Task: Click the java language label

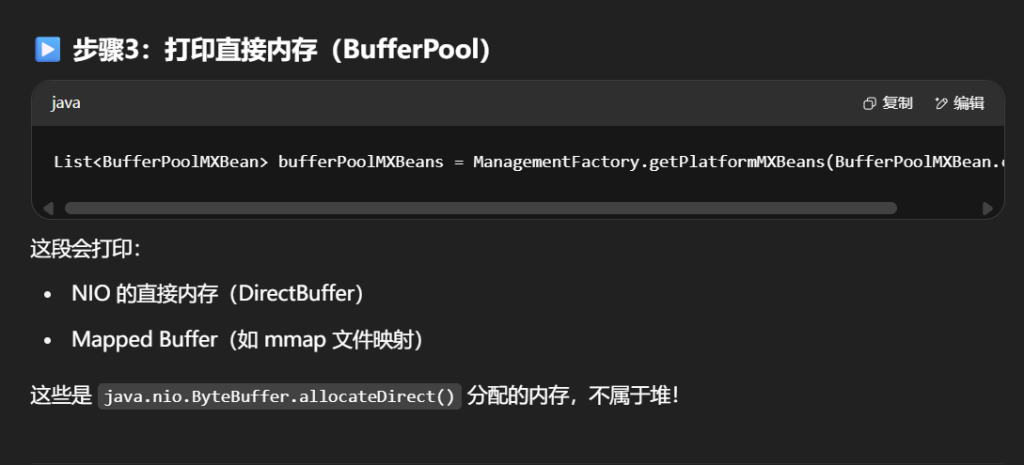Action: click(66, 103)
